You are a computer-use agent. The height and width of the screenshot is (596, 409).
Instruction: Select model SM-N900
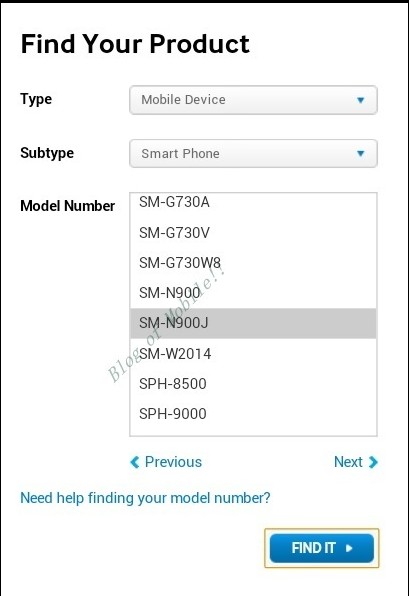pyautogui.click(x=253, y=293)
